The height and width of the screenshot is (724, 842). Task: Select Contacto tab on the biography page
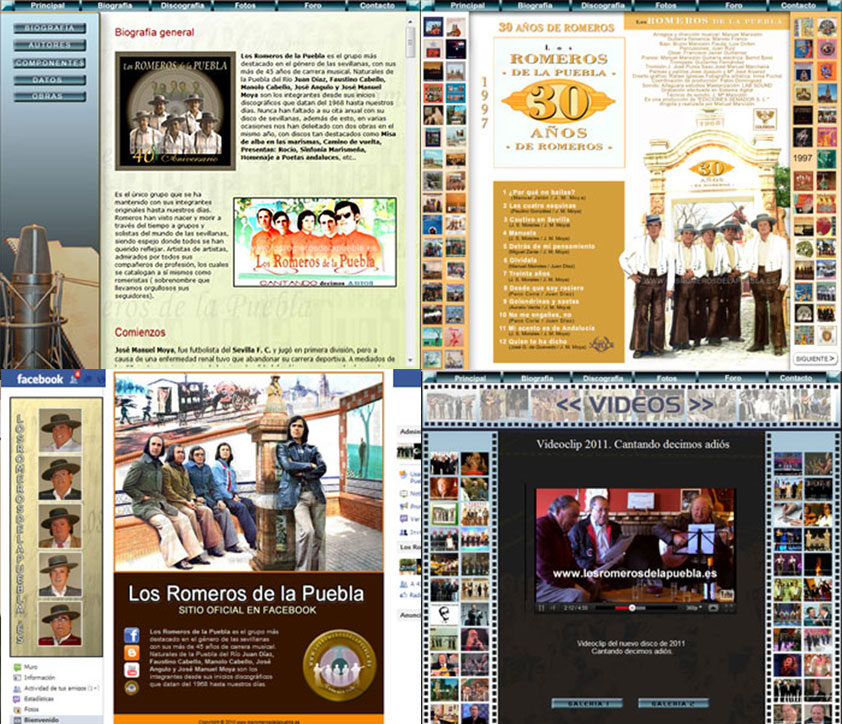(x=378, y=5)
